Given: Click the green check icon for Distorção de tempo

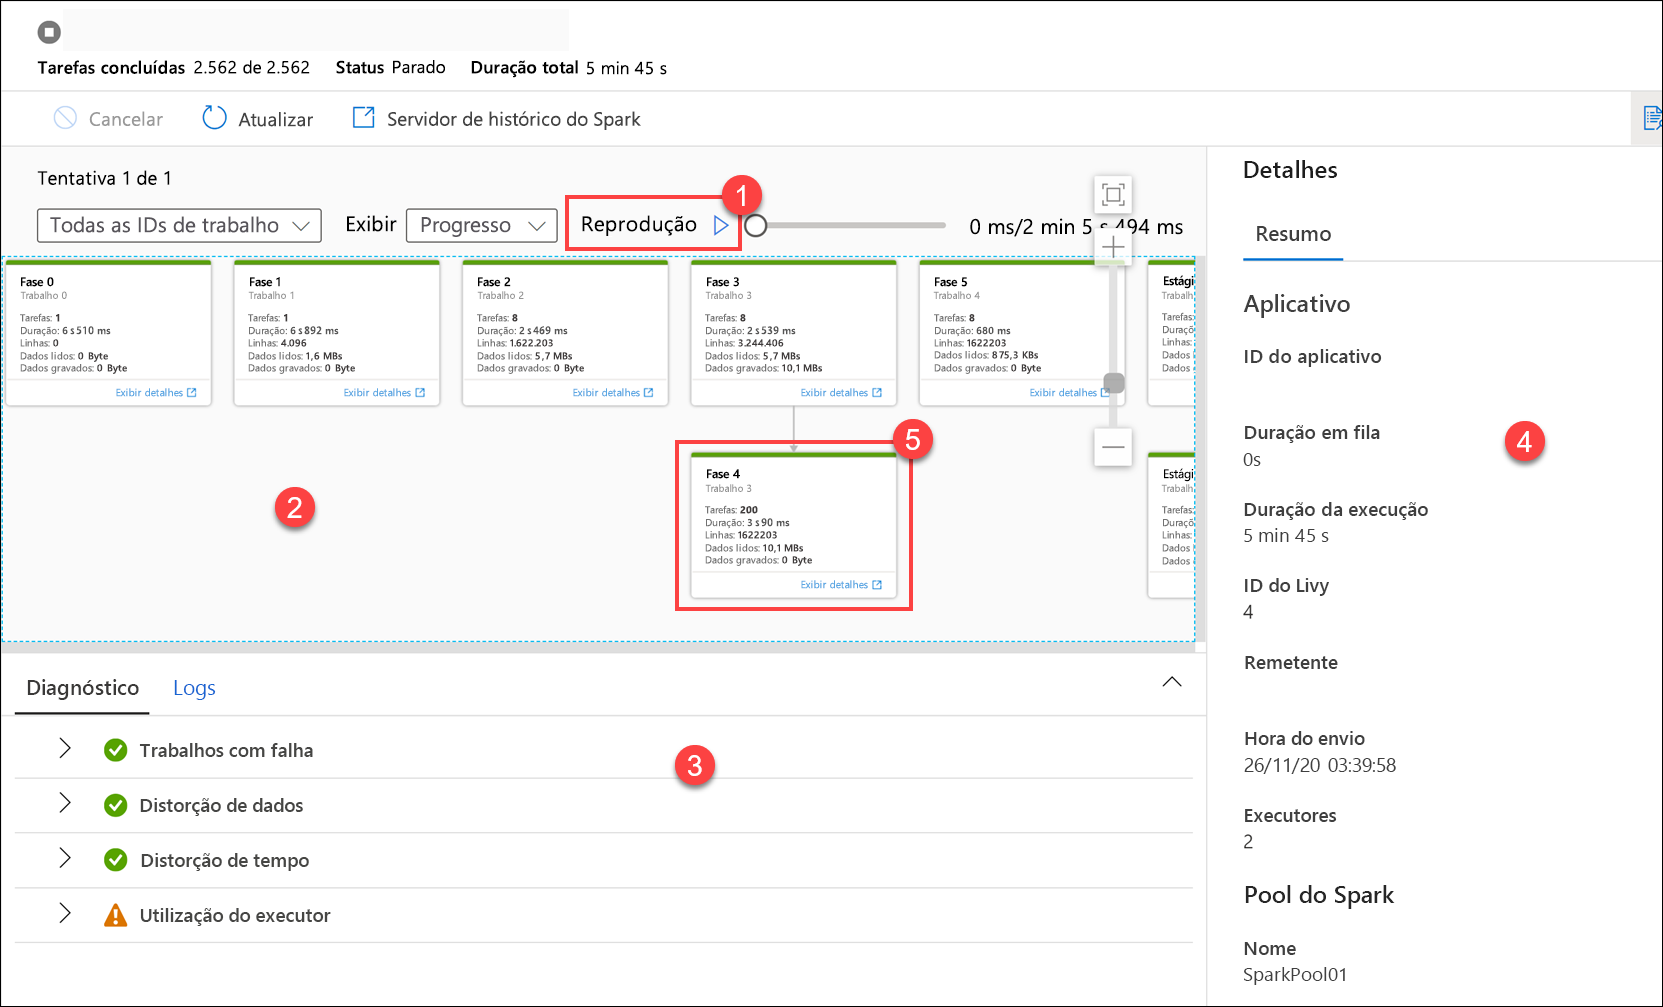Looking at the screenshot, I should click(x=116, y=860).
